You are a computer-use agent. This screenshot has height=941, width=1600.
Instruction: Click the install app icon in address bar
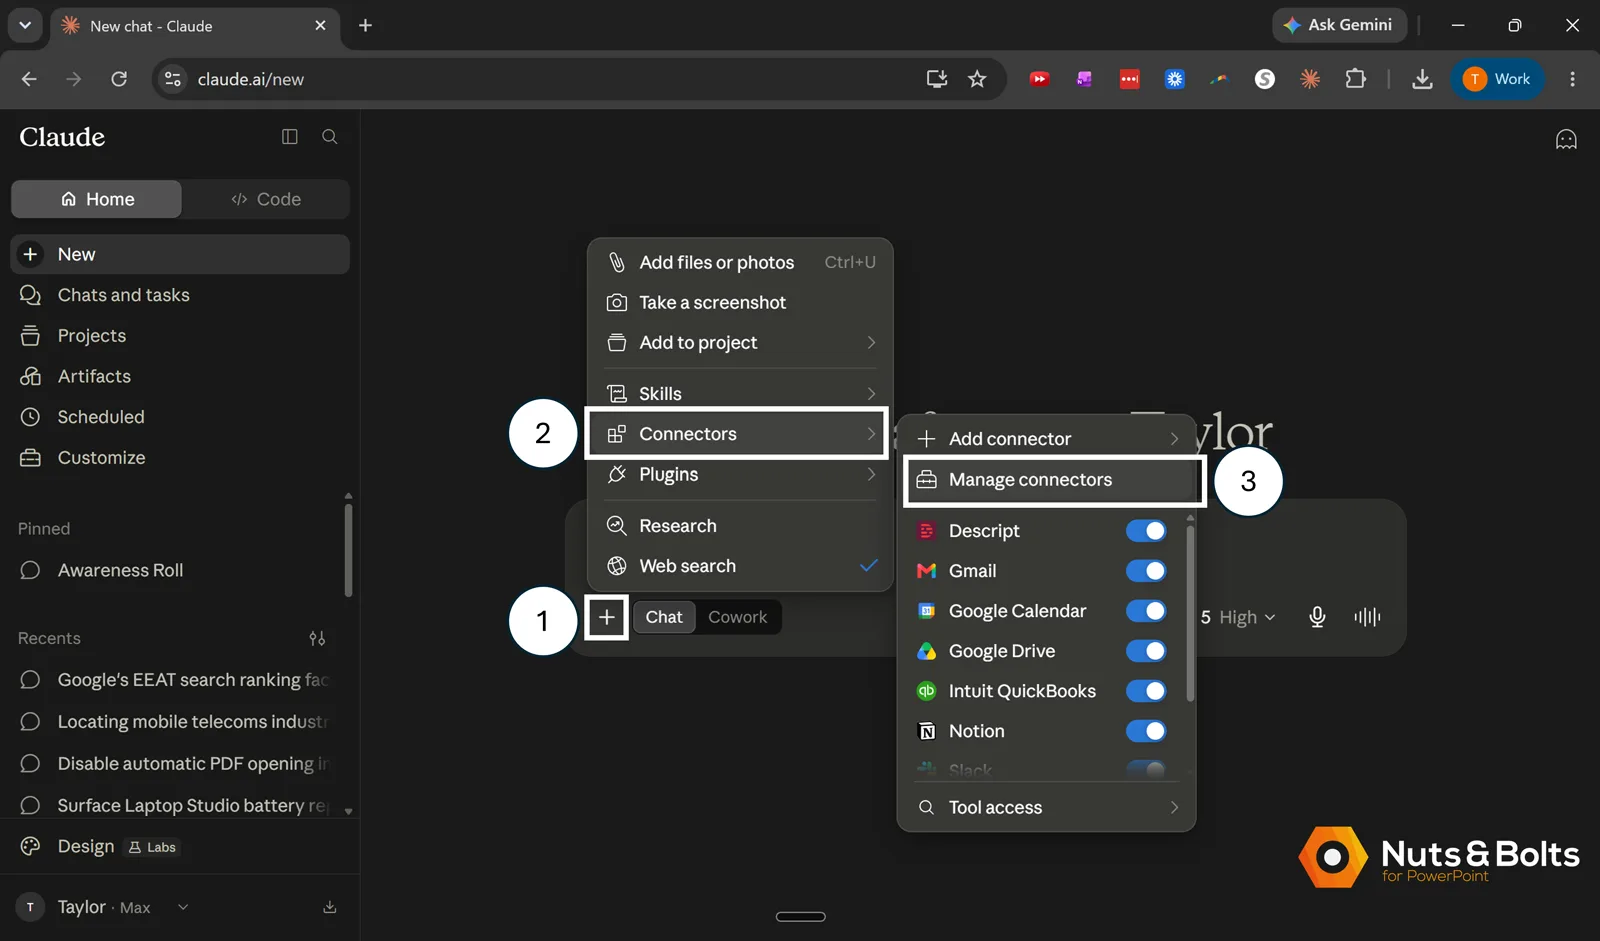tap(937, 79)
